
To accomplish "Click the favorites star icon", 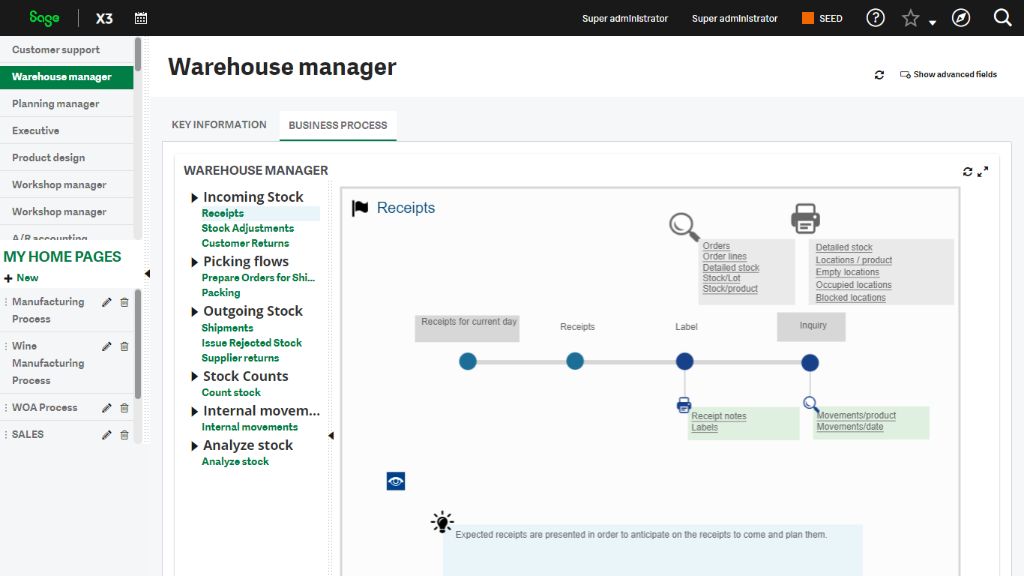I will tap(910, 18).
